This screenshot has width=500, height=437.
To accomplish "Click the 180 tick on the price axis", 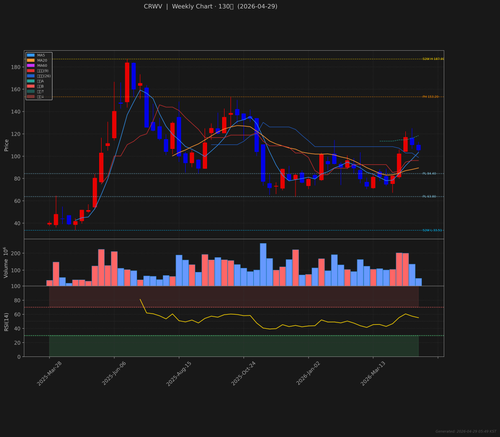I will (16, 67).
